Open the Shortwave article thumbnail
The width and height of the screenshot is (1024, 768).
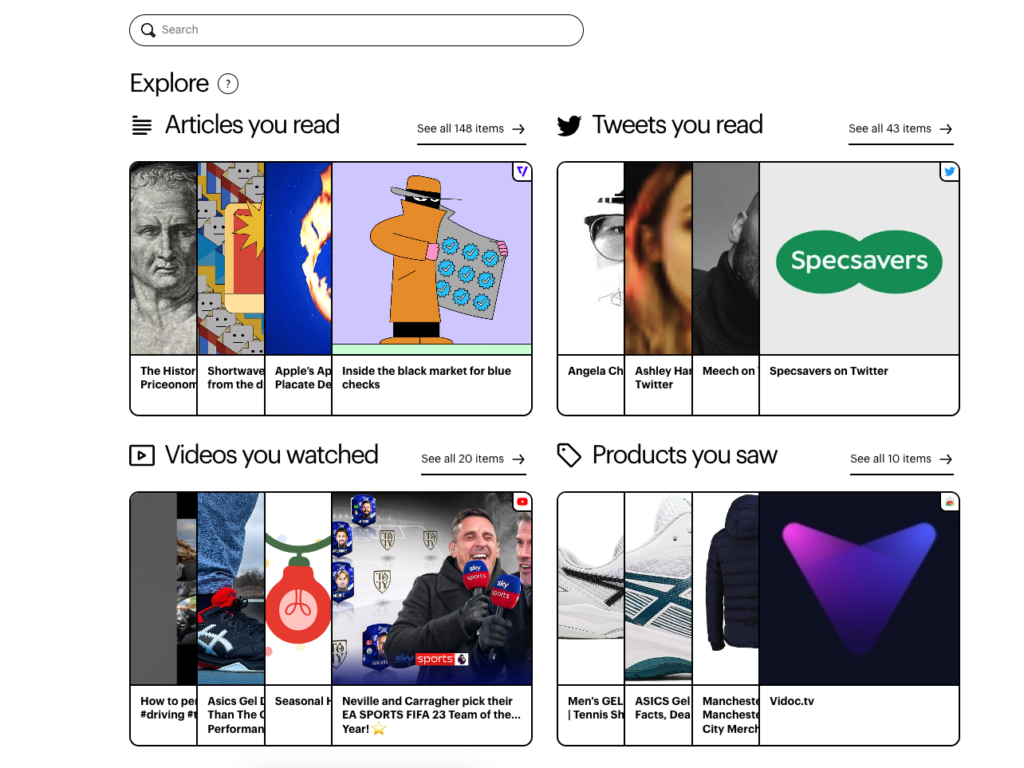231,259
